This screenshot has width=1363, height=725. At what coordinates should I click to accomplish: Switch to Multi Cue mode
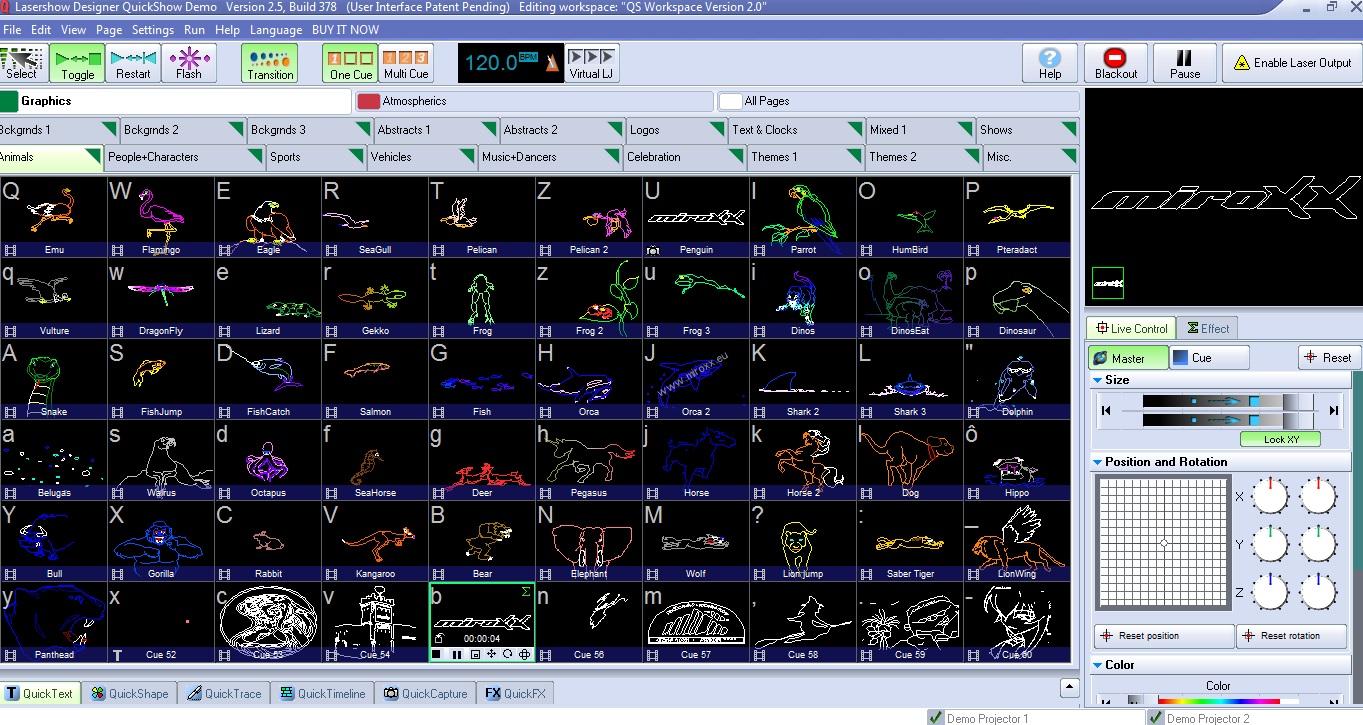coord(406,62)
